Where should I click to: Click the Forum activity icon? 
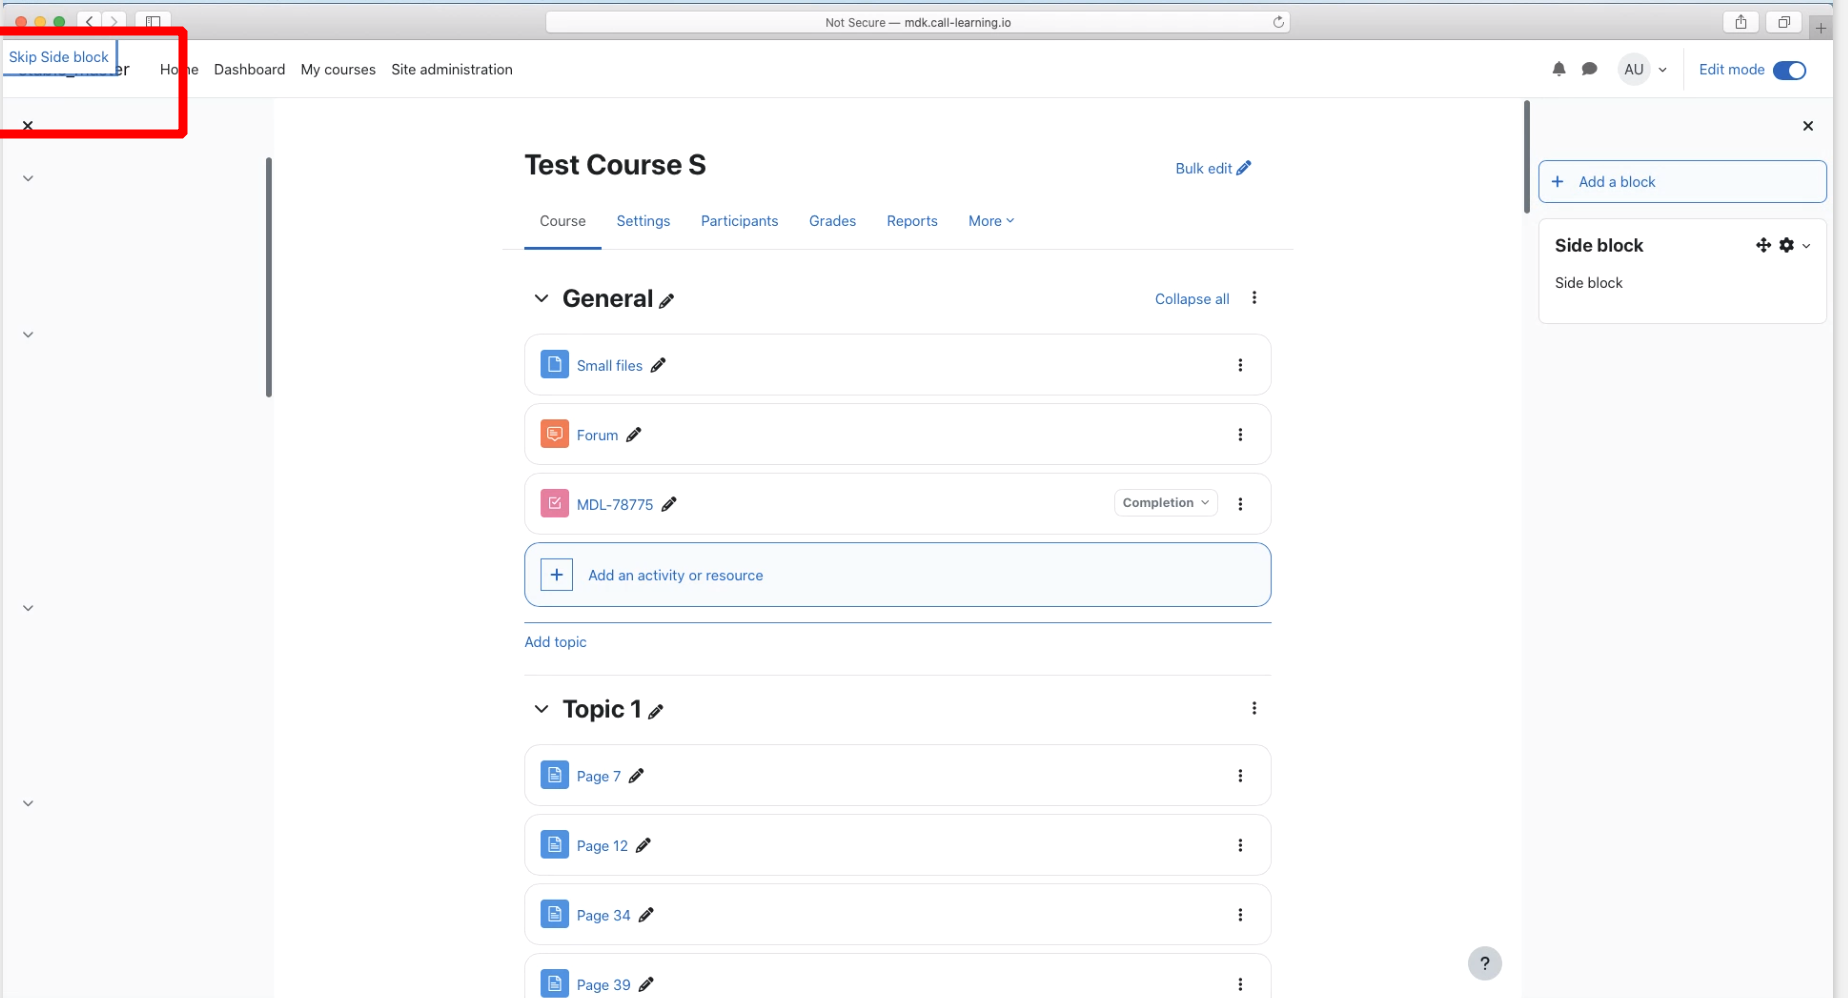[x=555, y=434]
